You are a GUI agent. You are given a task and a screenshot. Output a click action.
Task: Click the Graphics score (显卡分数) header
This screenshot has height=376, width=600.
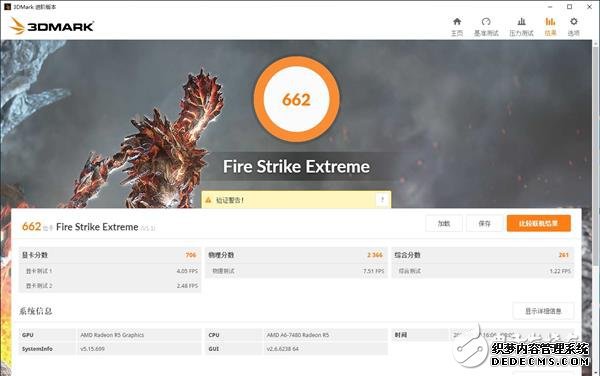click(35, 255)
